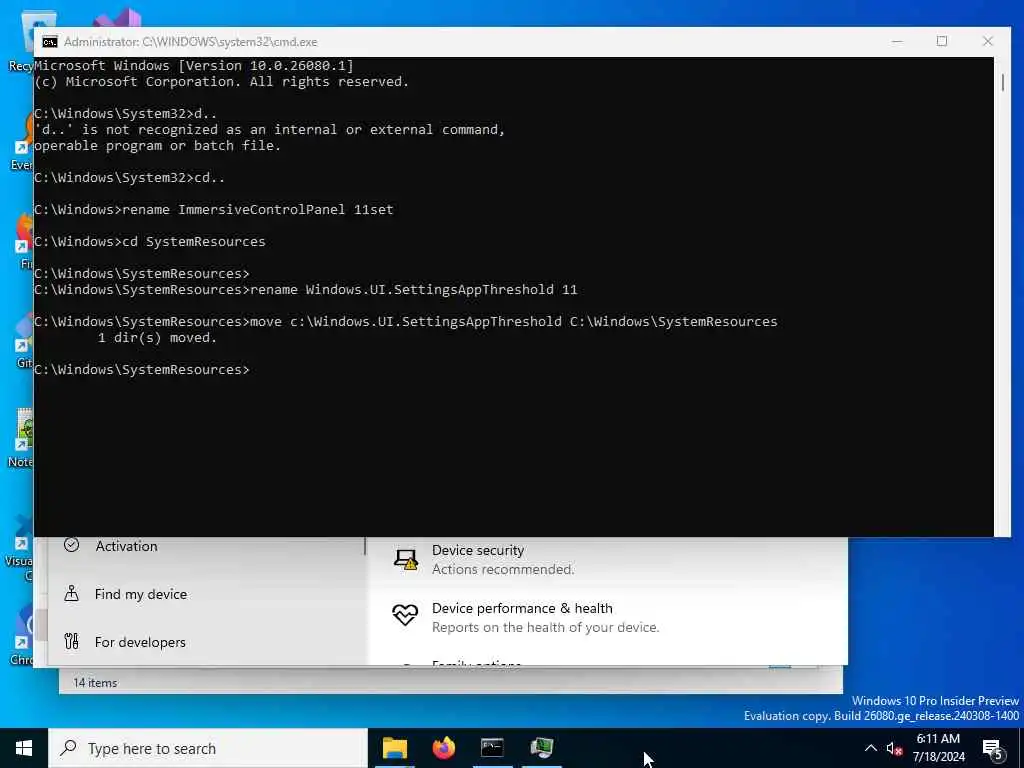The image size is (1024, 768).
Task: Click the taskbar clock showing 6:11 AM
Action: (938, 748)
